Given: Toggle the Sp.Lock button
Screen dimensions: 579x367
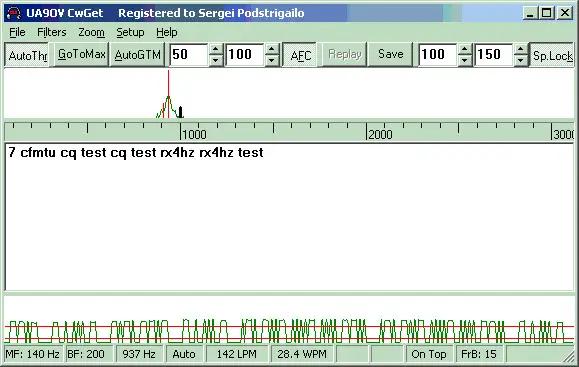Looking at the screenshot, I should (552, 55).
